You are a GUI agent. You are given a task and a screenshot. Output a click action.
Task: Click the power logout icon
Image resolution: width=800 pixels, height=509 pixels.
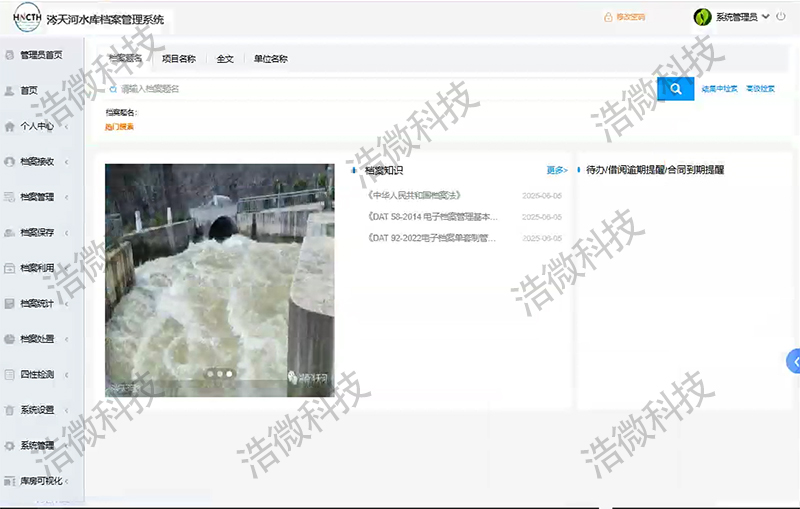pyautogui.click(x=781, y=16)
